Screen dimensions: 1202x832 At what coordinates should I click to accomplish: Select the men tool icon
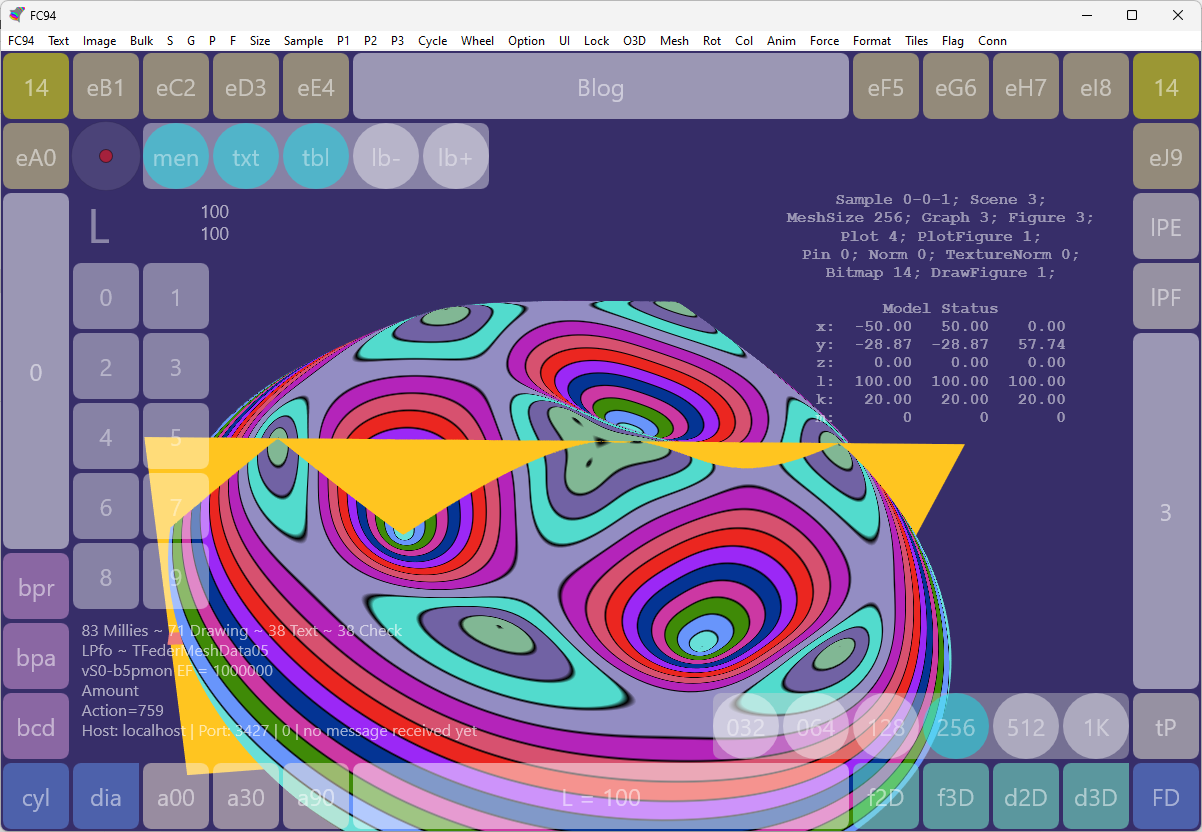(176, 157)
